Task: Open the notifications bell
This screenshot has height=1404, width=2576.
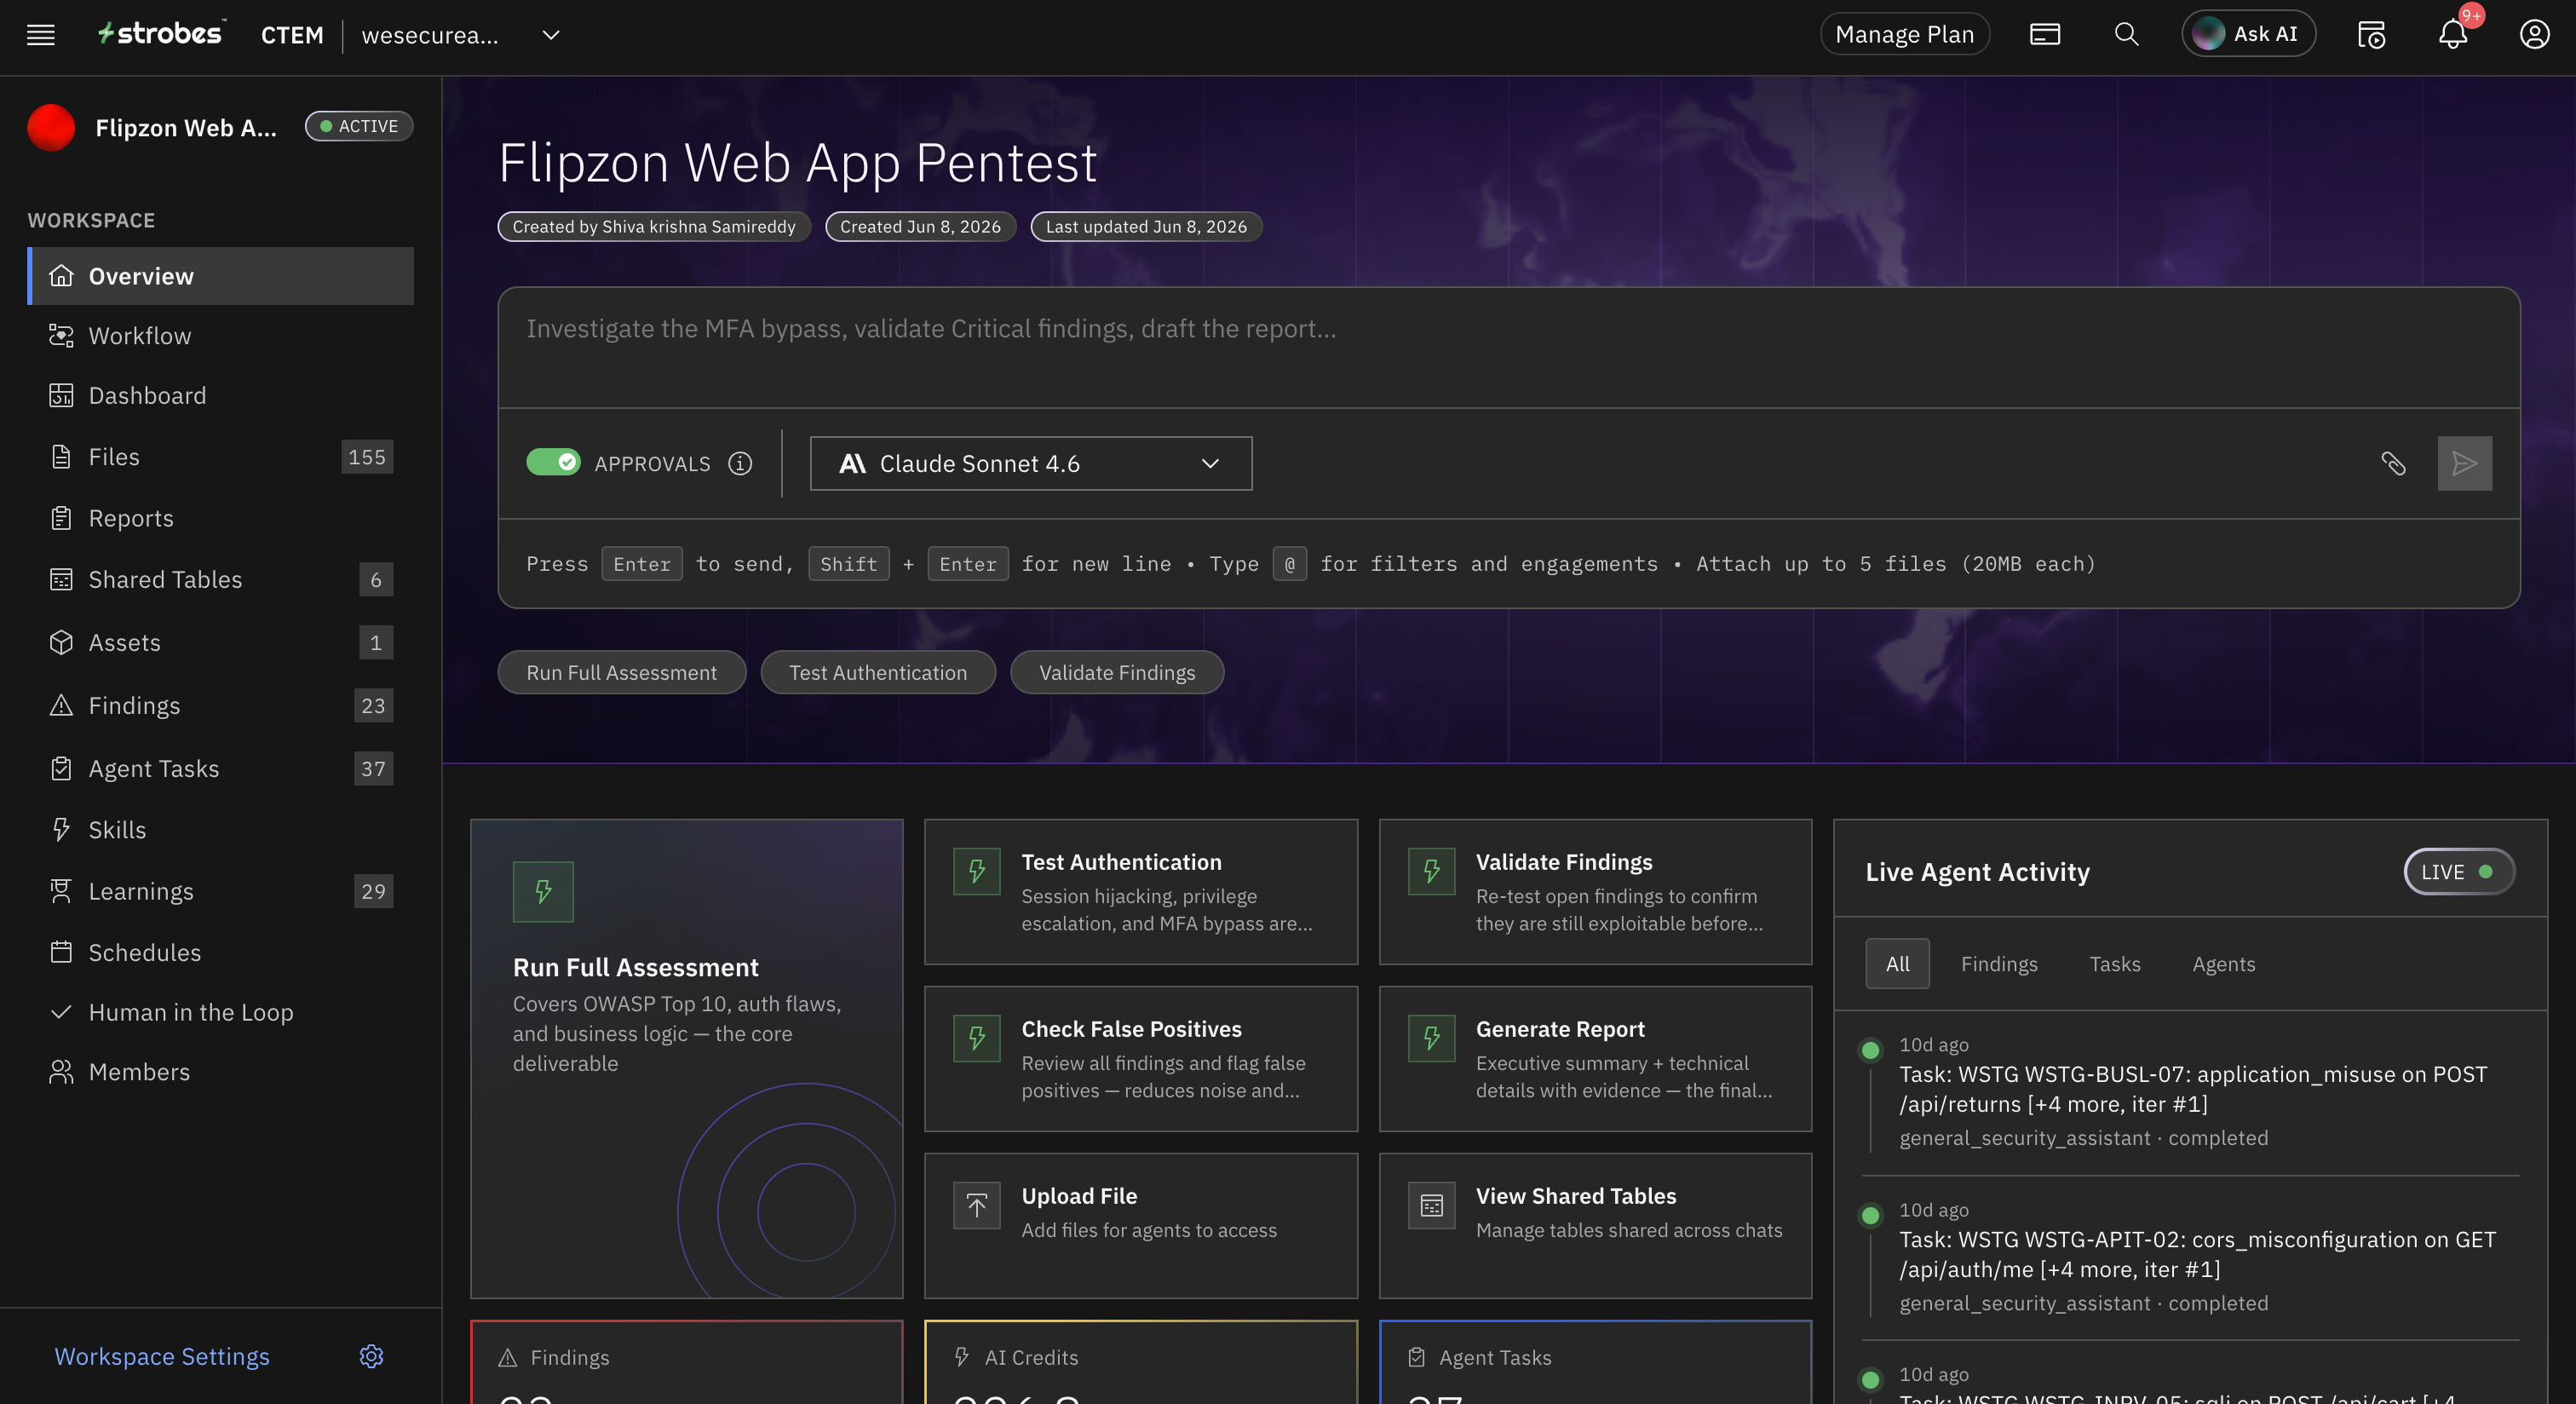Action: tap(2452, 35)
